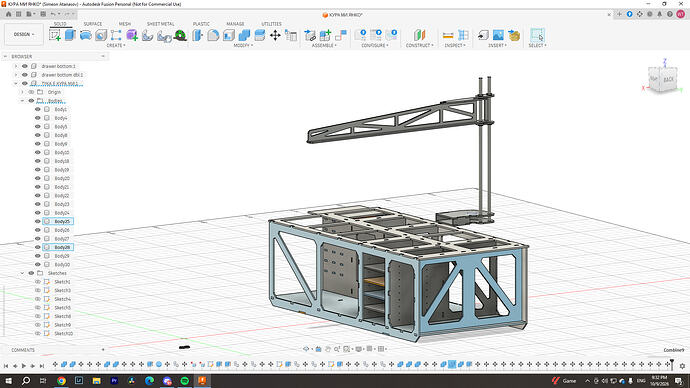Switch to the MANAGE tab

tap(235, 24)
